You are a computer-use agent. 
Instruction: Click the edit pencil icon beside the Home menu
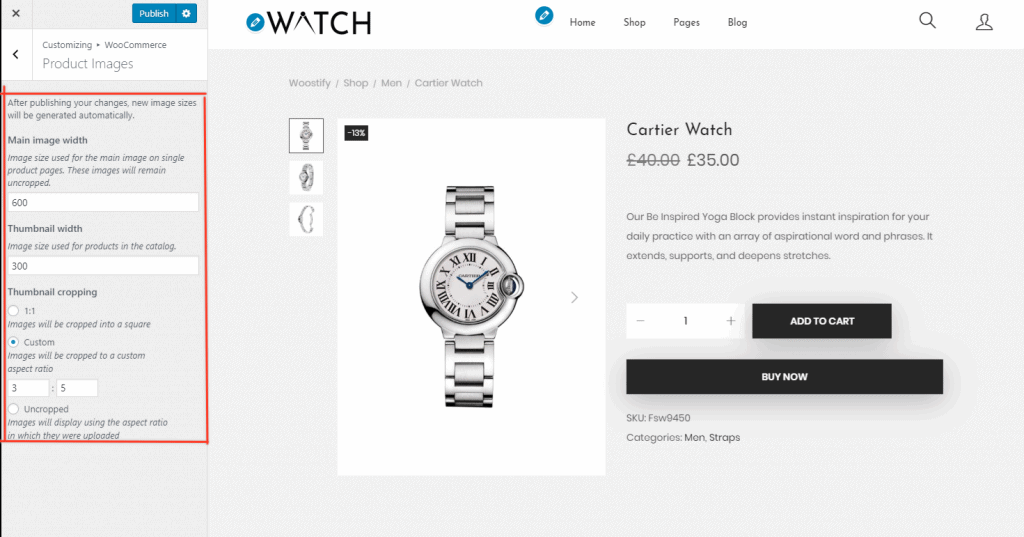pyautogui.click(x=544, y=15)
